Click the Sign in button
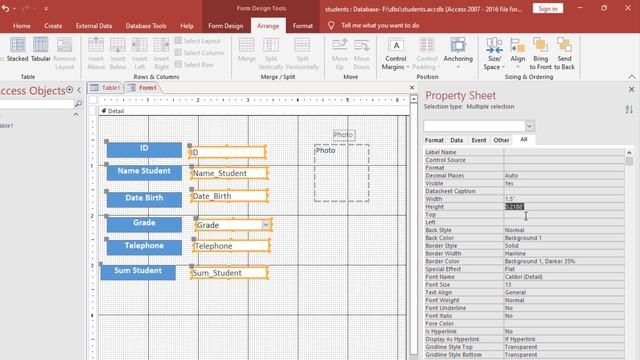The image size is (640, 360). tap(547, 9)
